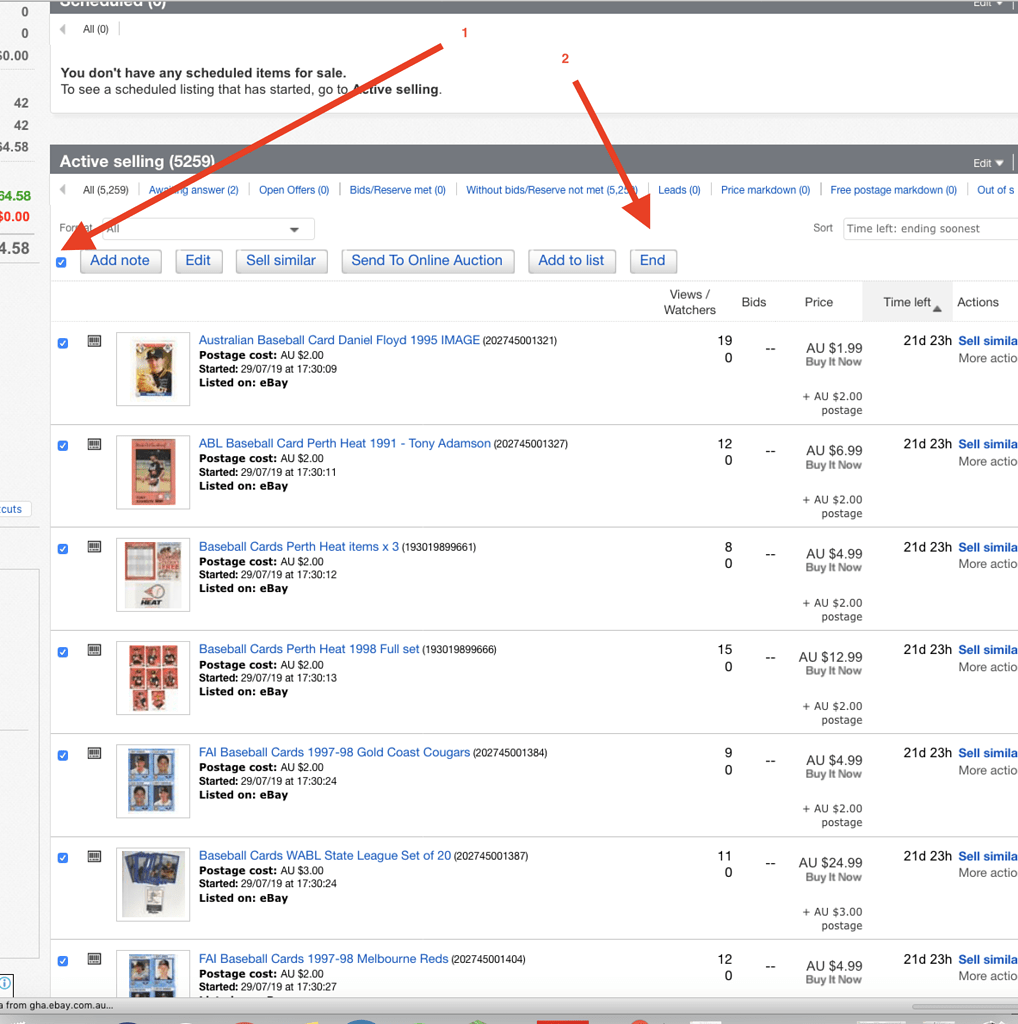Open ABL Baseball Card Tony Adamson listing link
The height and width of the screenshot is (1024, 1018).
pyautogui.click(x=345, y=443)
